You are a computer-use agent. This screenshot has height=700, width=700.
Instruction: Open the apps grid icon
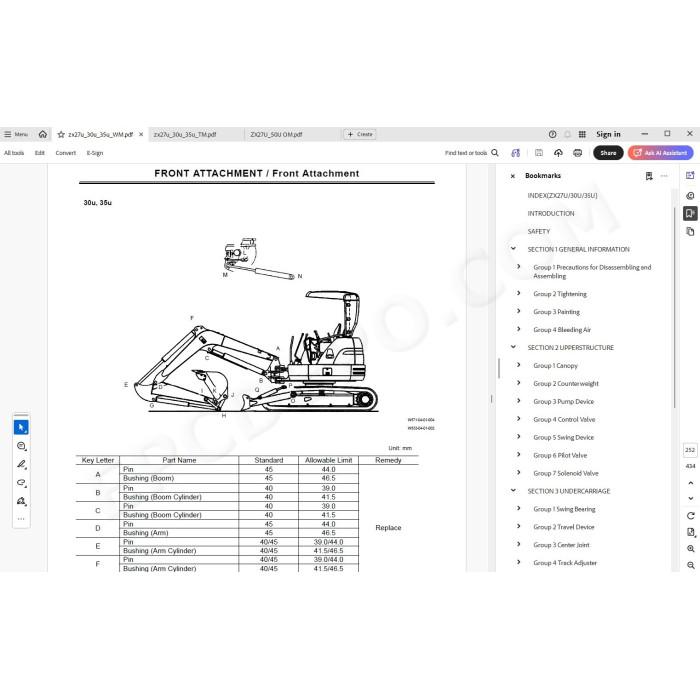pos(582,134)
